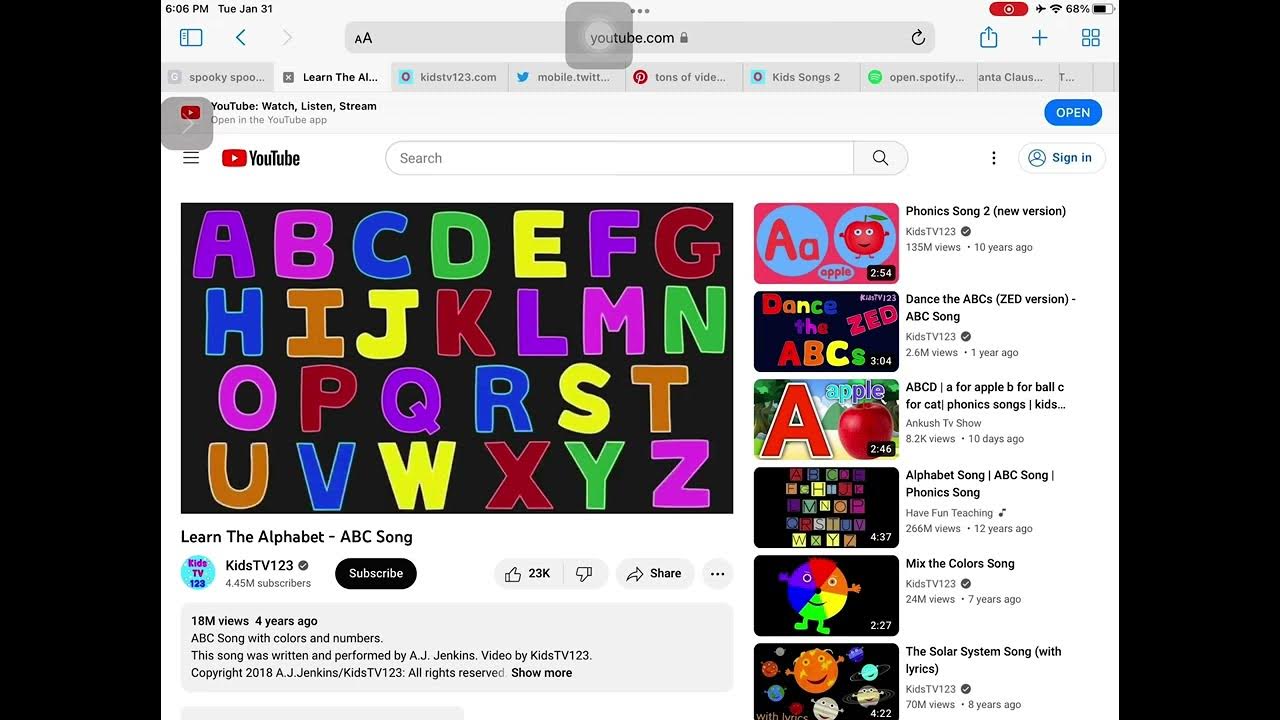Click title The Solar System Song
The image size is (1280, 720).
click(984, 660)
